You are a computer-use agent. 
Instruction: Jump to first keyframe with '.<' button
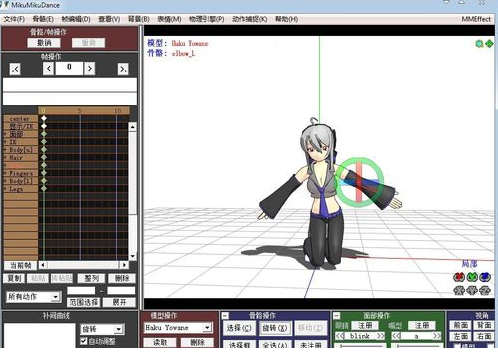[x=15, y=69]
